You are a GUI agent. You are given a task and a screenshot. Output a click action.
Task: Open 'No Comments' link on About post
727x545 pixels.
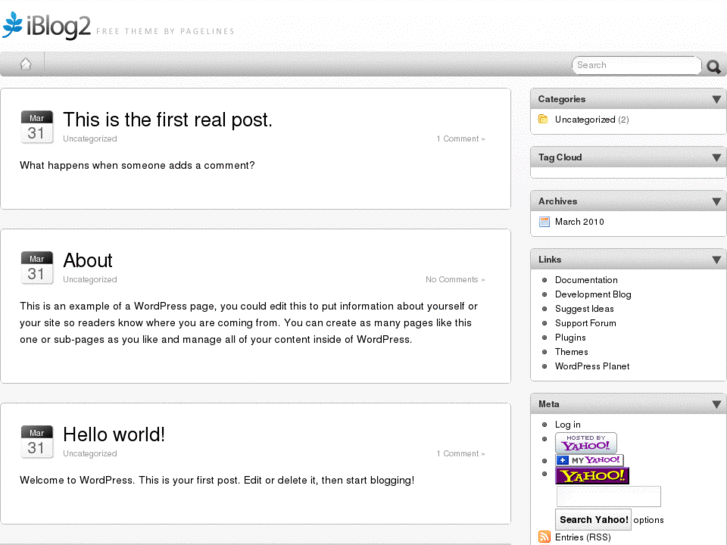tap(455, 279)
